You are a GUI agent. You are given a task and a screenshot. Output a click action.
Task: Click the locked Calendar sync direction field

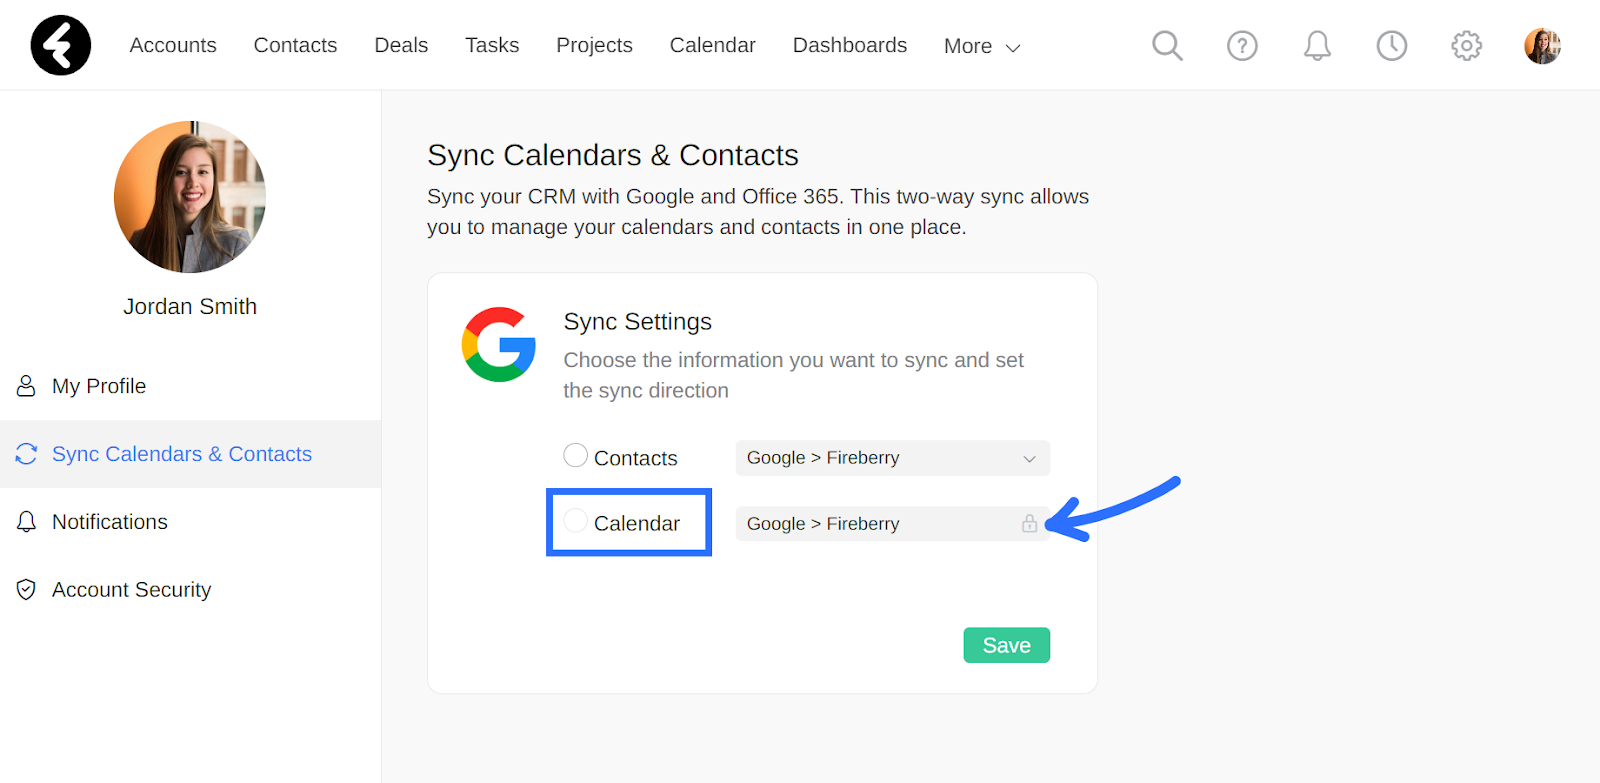coord(893,524)
